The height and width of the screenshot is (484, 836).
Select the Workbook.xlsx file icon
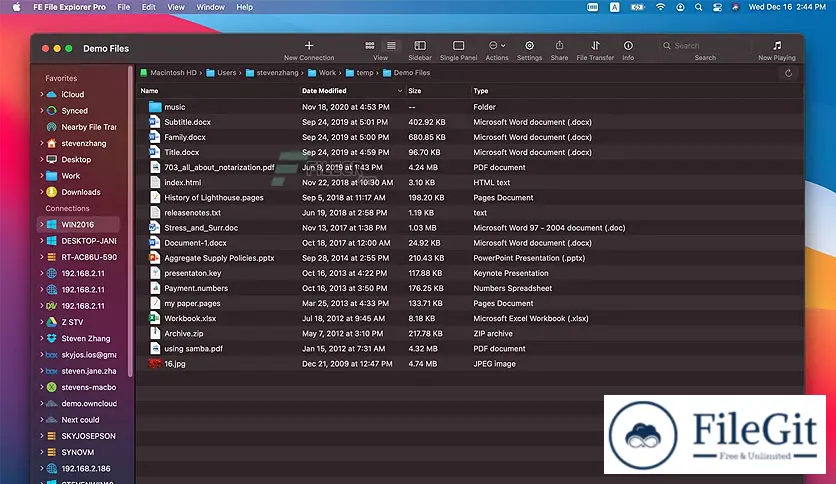click(155, 318)
